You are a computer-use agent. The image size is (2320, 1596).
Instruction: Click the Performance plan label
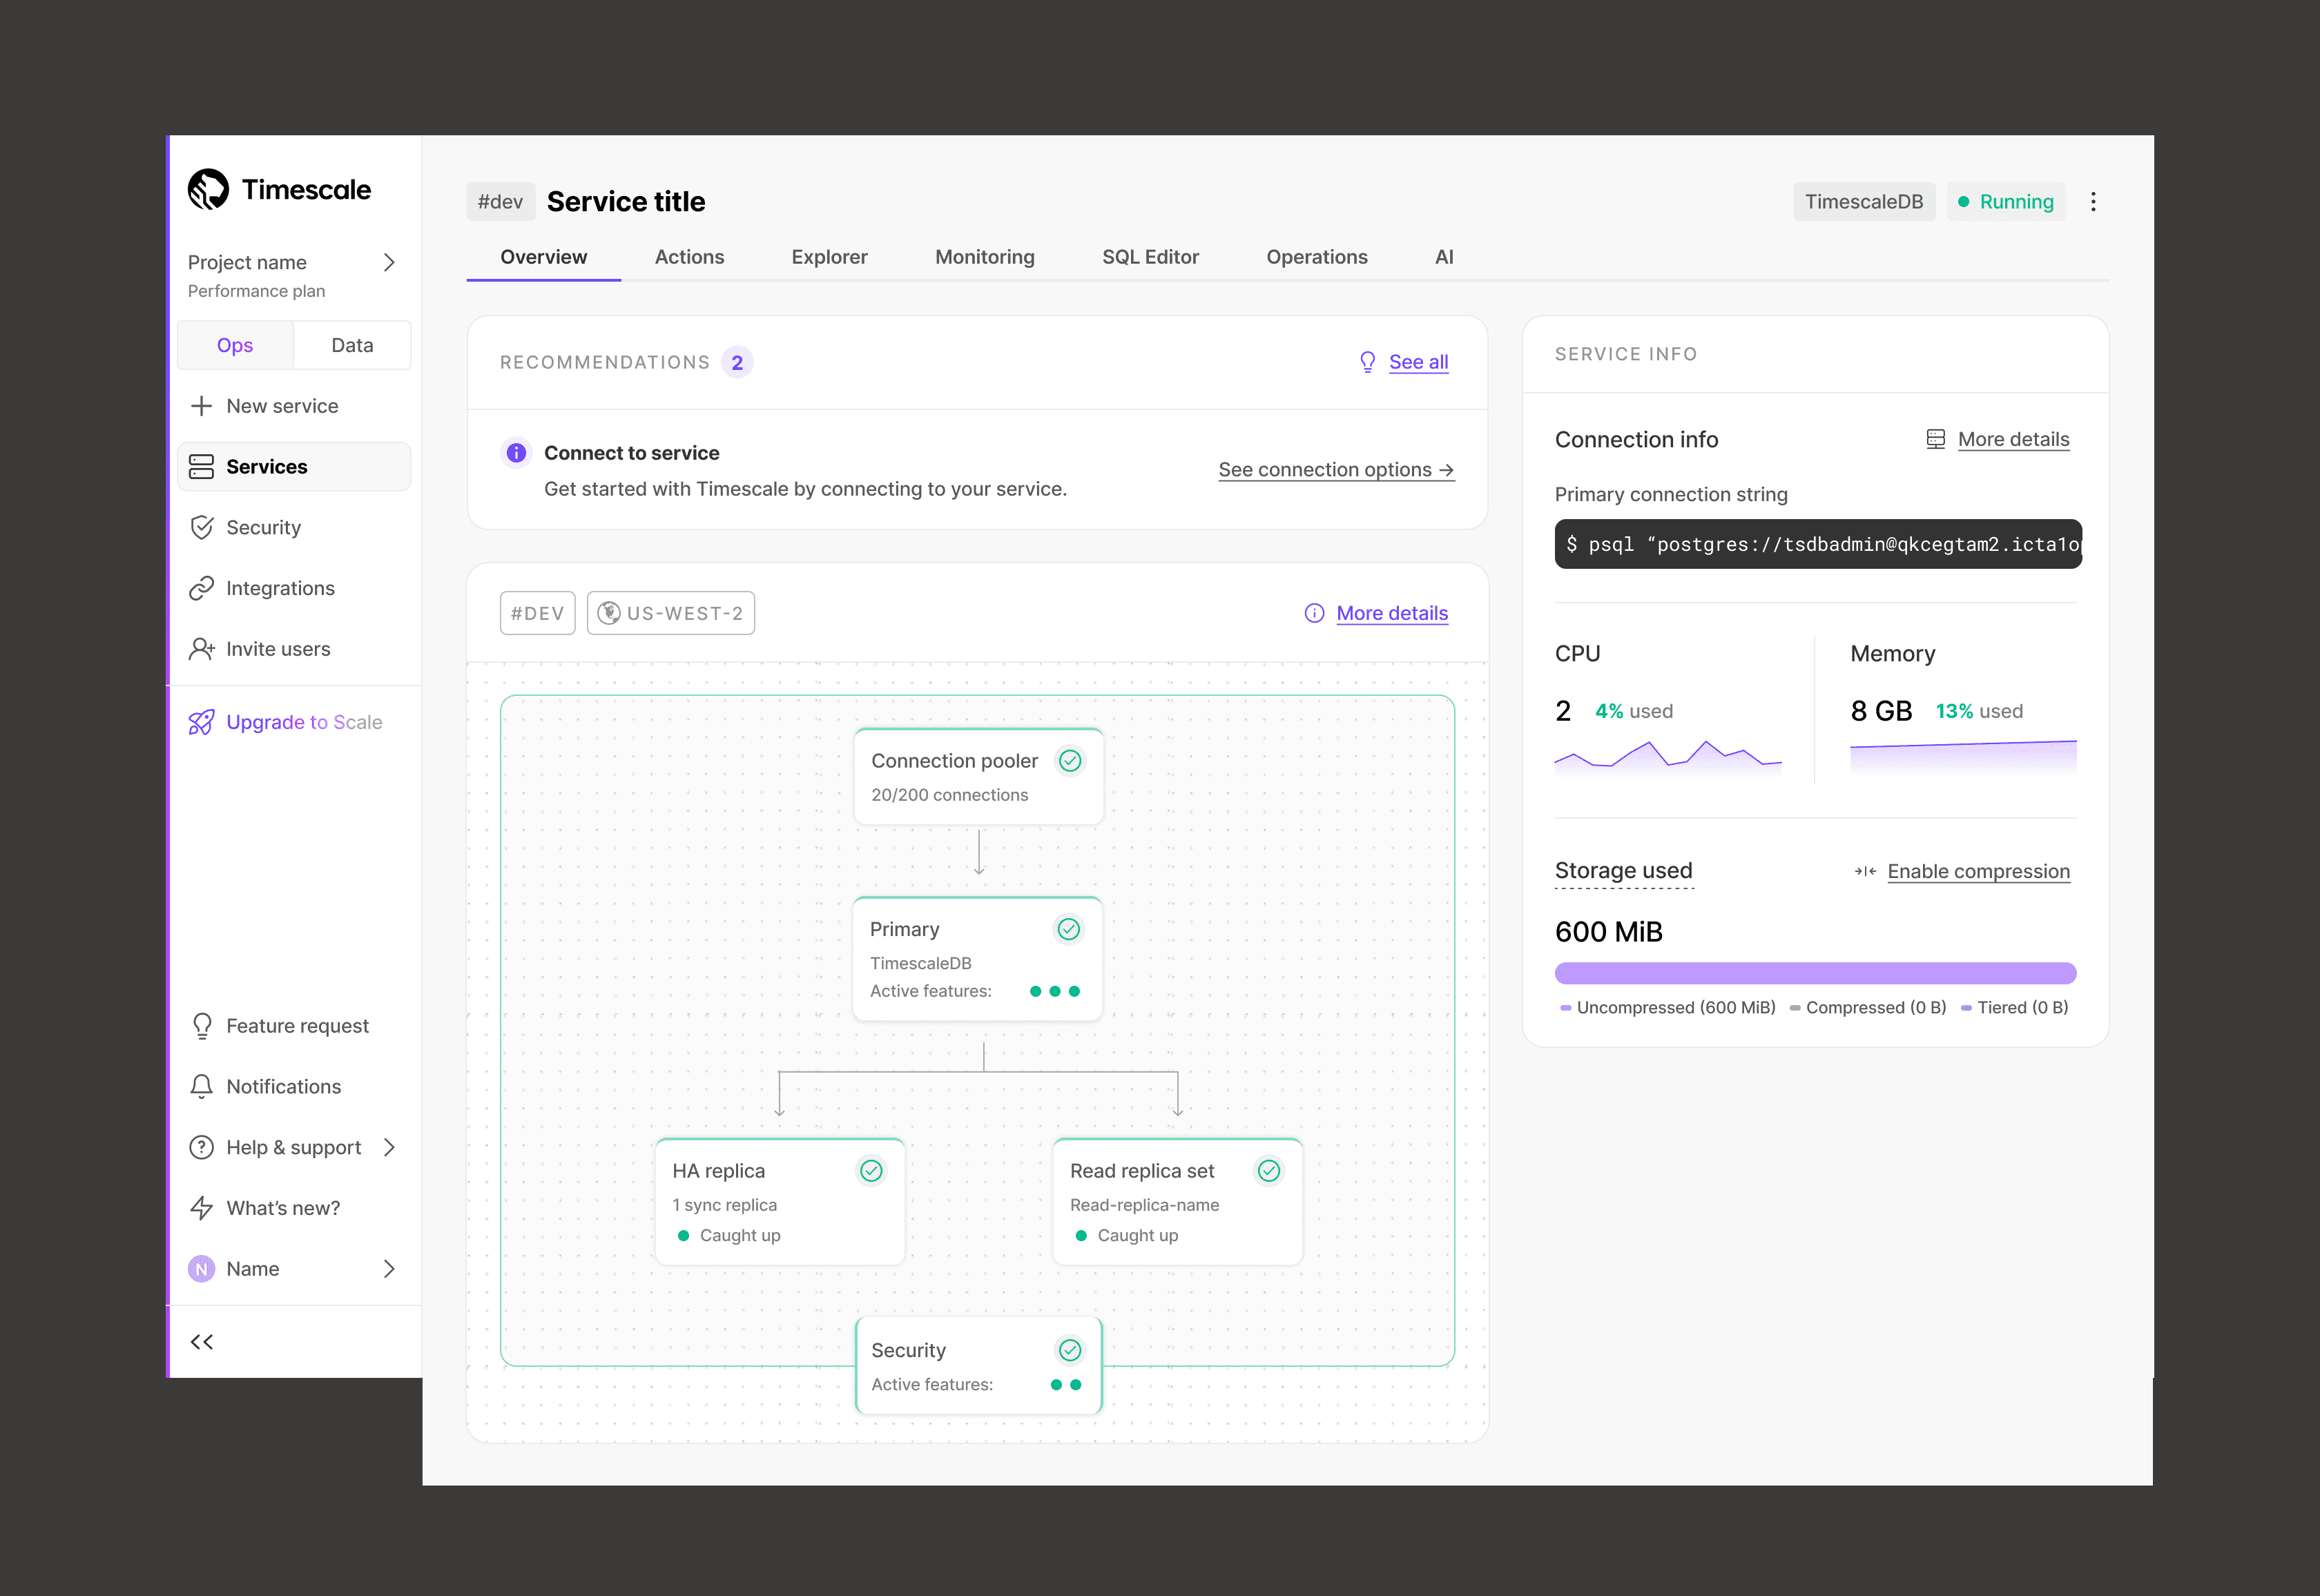click(256, 291)
